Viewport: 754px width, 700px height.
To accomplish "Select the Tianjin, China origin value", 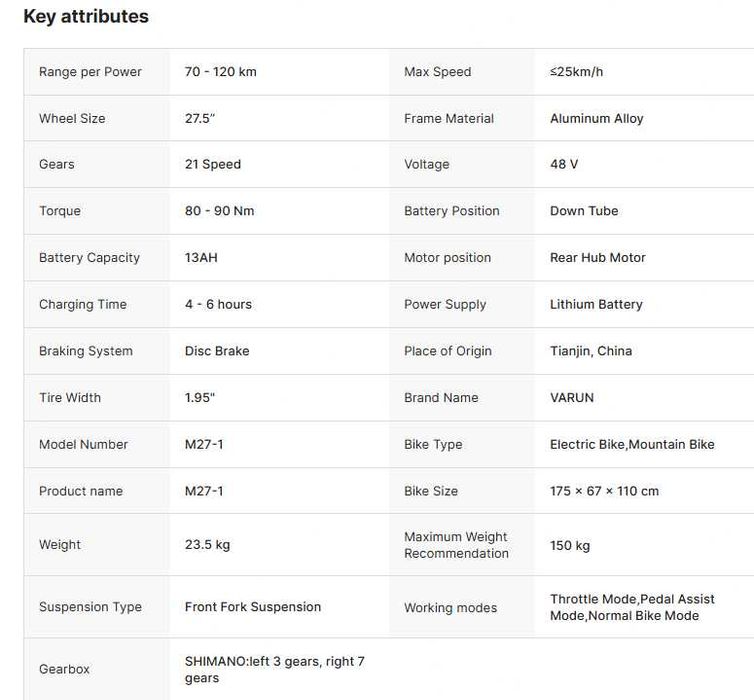I will pos(591,351).
